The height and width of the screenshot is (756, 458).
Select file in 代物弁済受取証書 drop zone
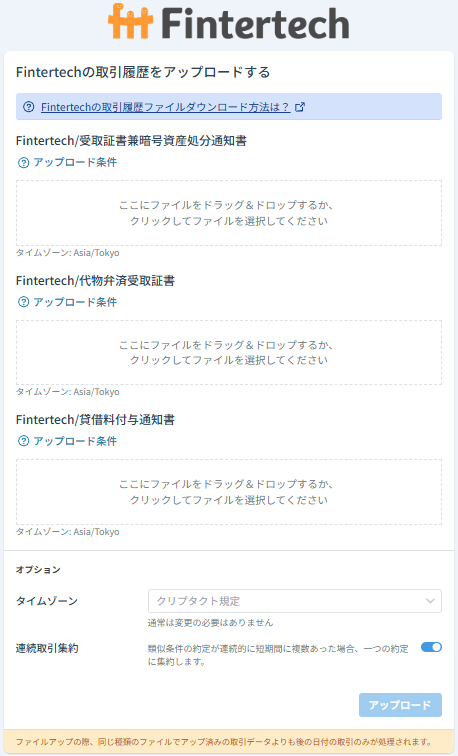229,352
